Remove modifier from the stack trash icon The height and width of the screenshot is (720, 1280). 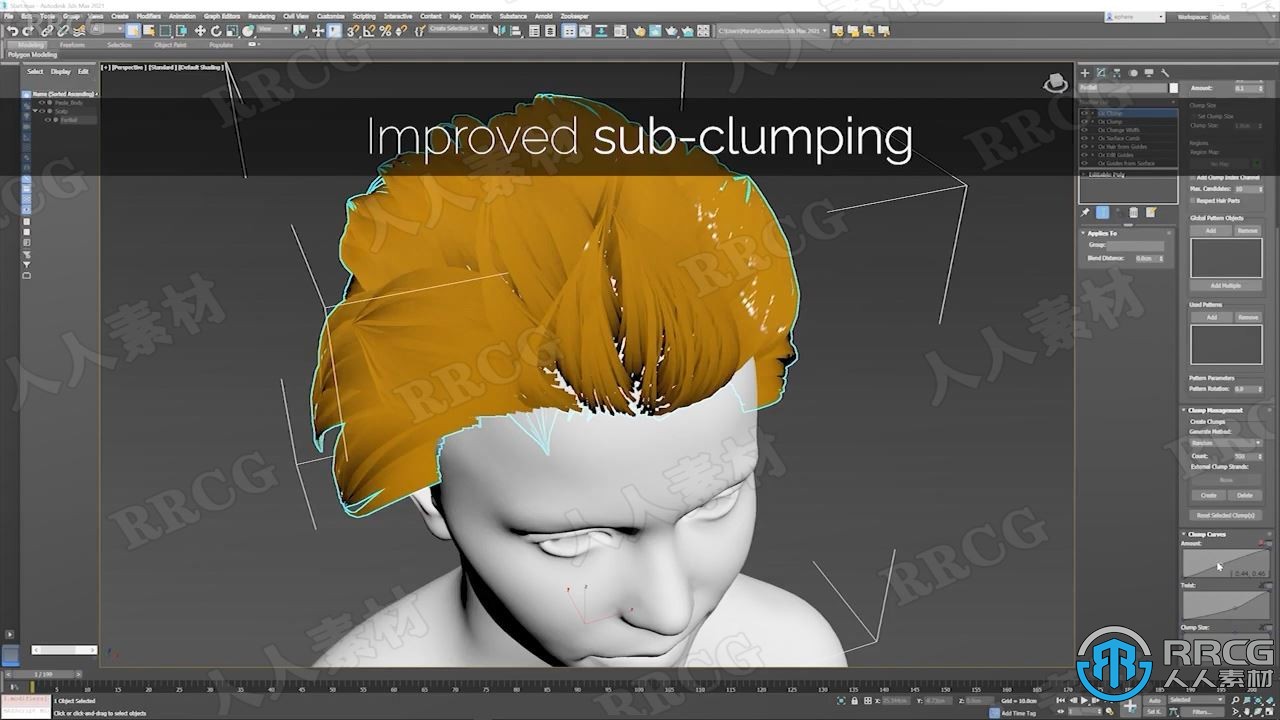1133,212
